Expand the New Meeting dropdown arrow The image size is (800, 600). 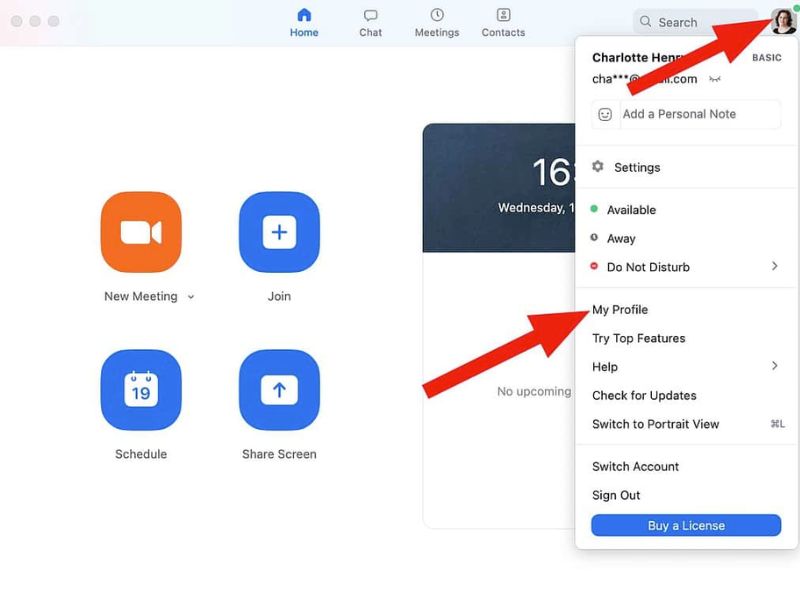[191, 297]
